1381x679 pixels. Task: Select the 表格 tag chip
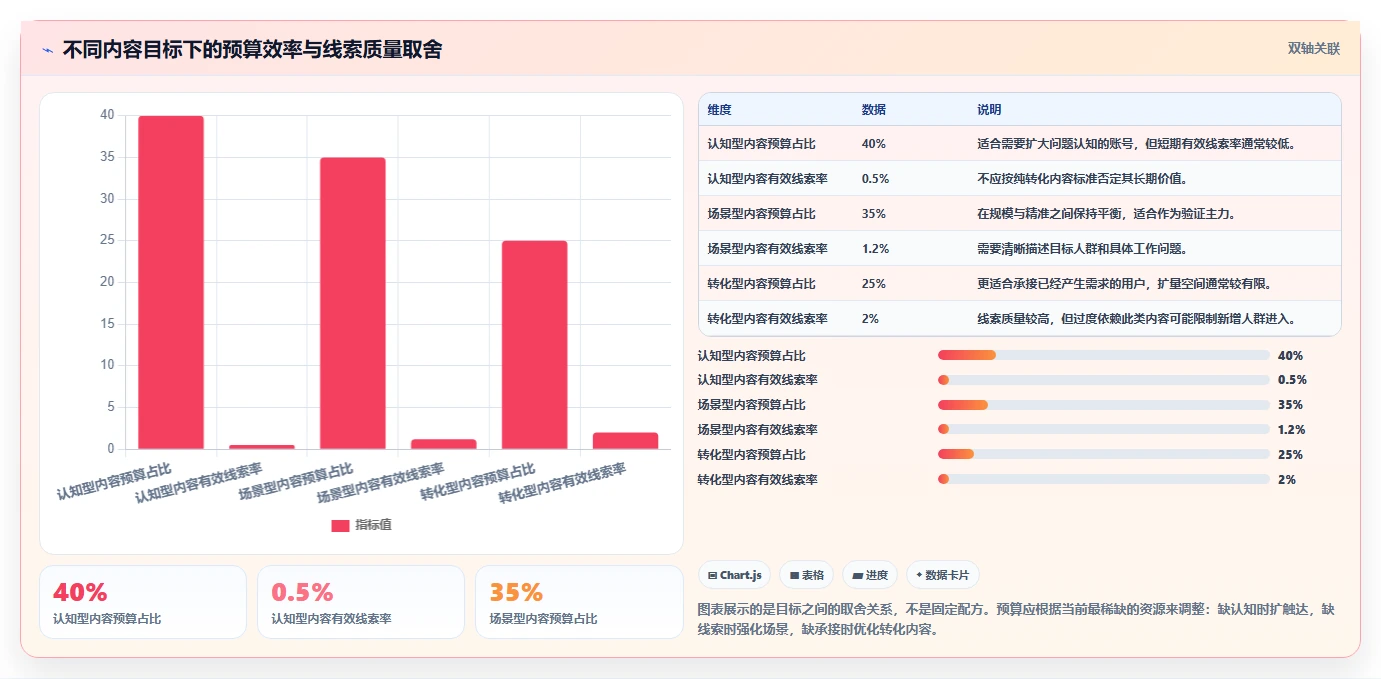coord(806,575)
